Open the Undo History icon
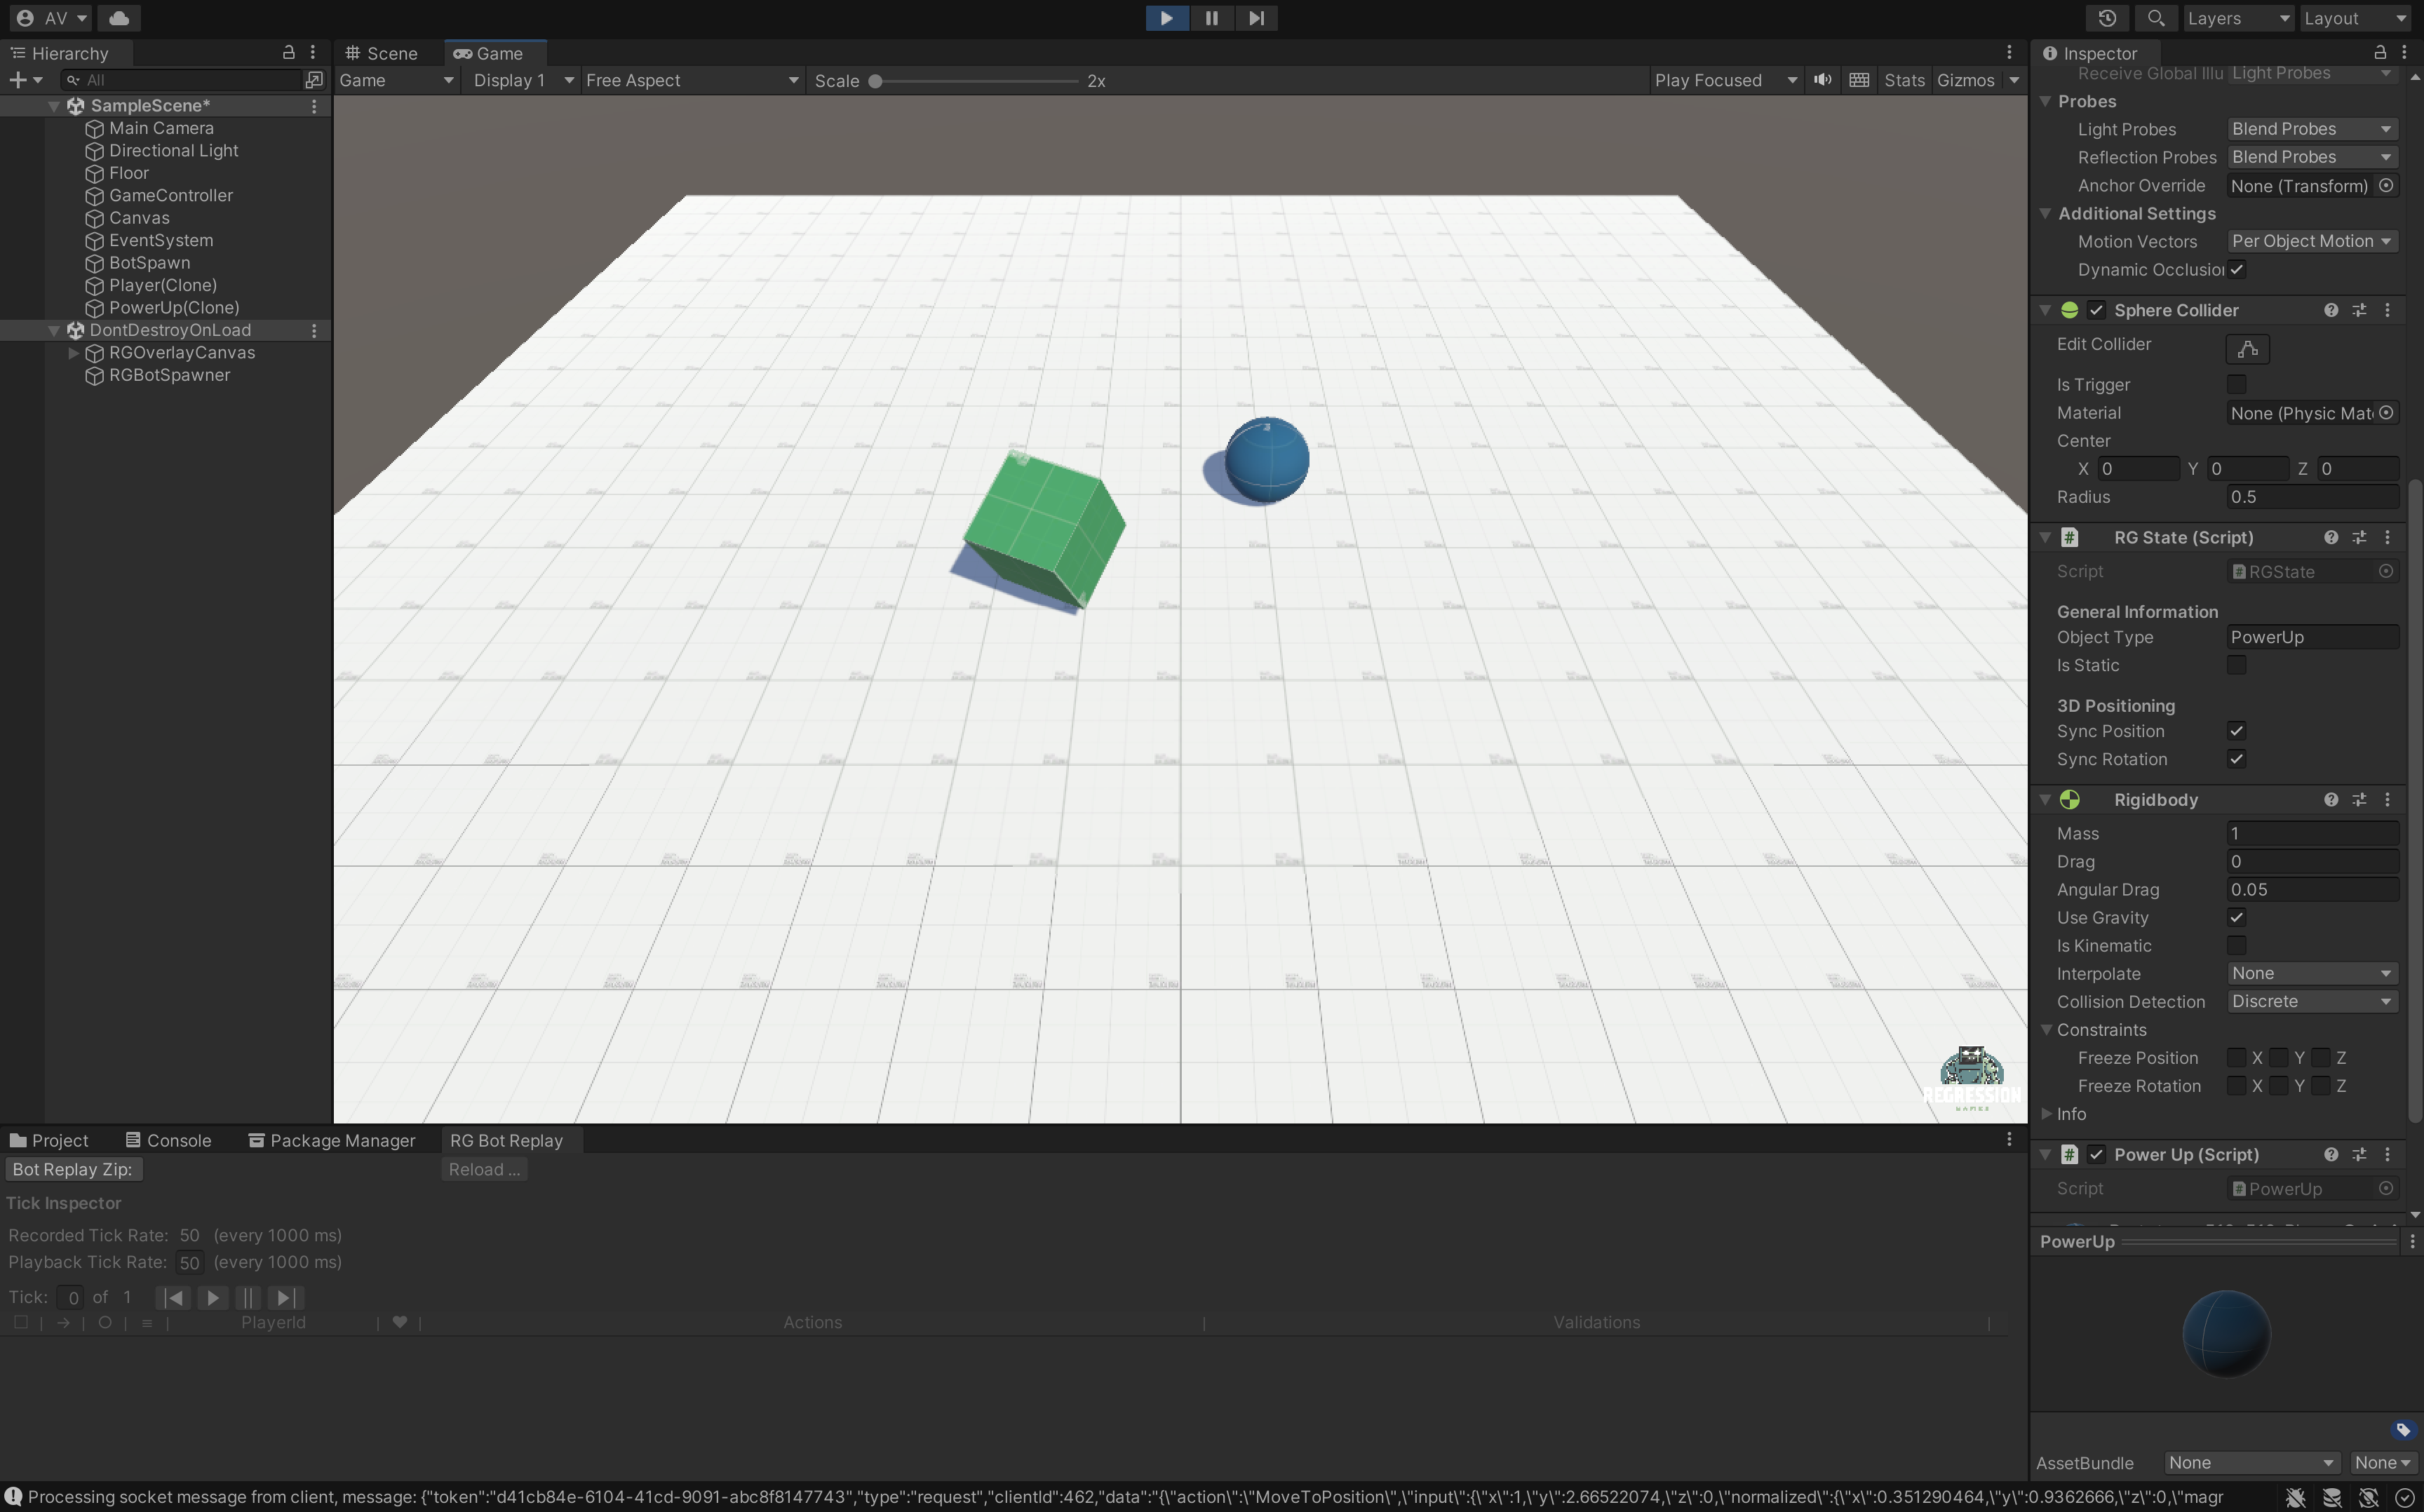Viewport: 2424px width, 1512px height. (x=2107, y=18)
